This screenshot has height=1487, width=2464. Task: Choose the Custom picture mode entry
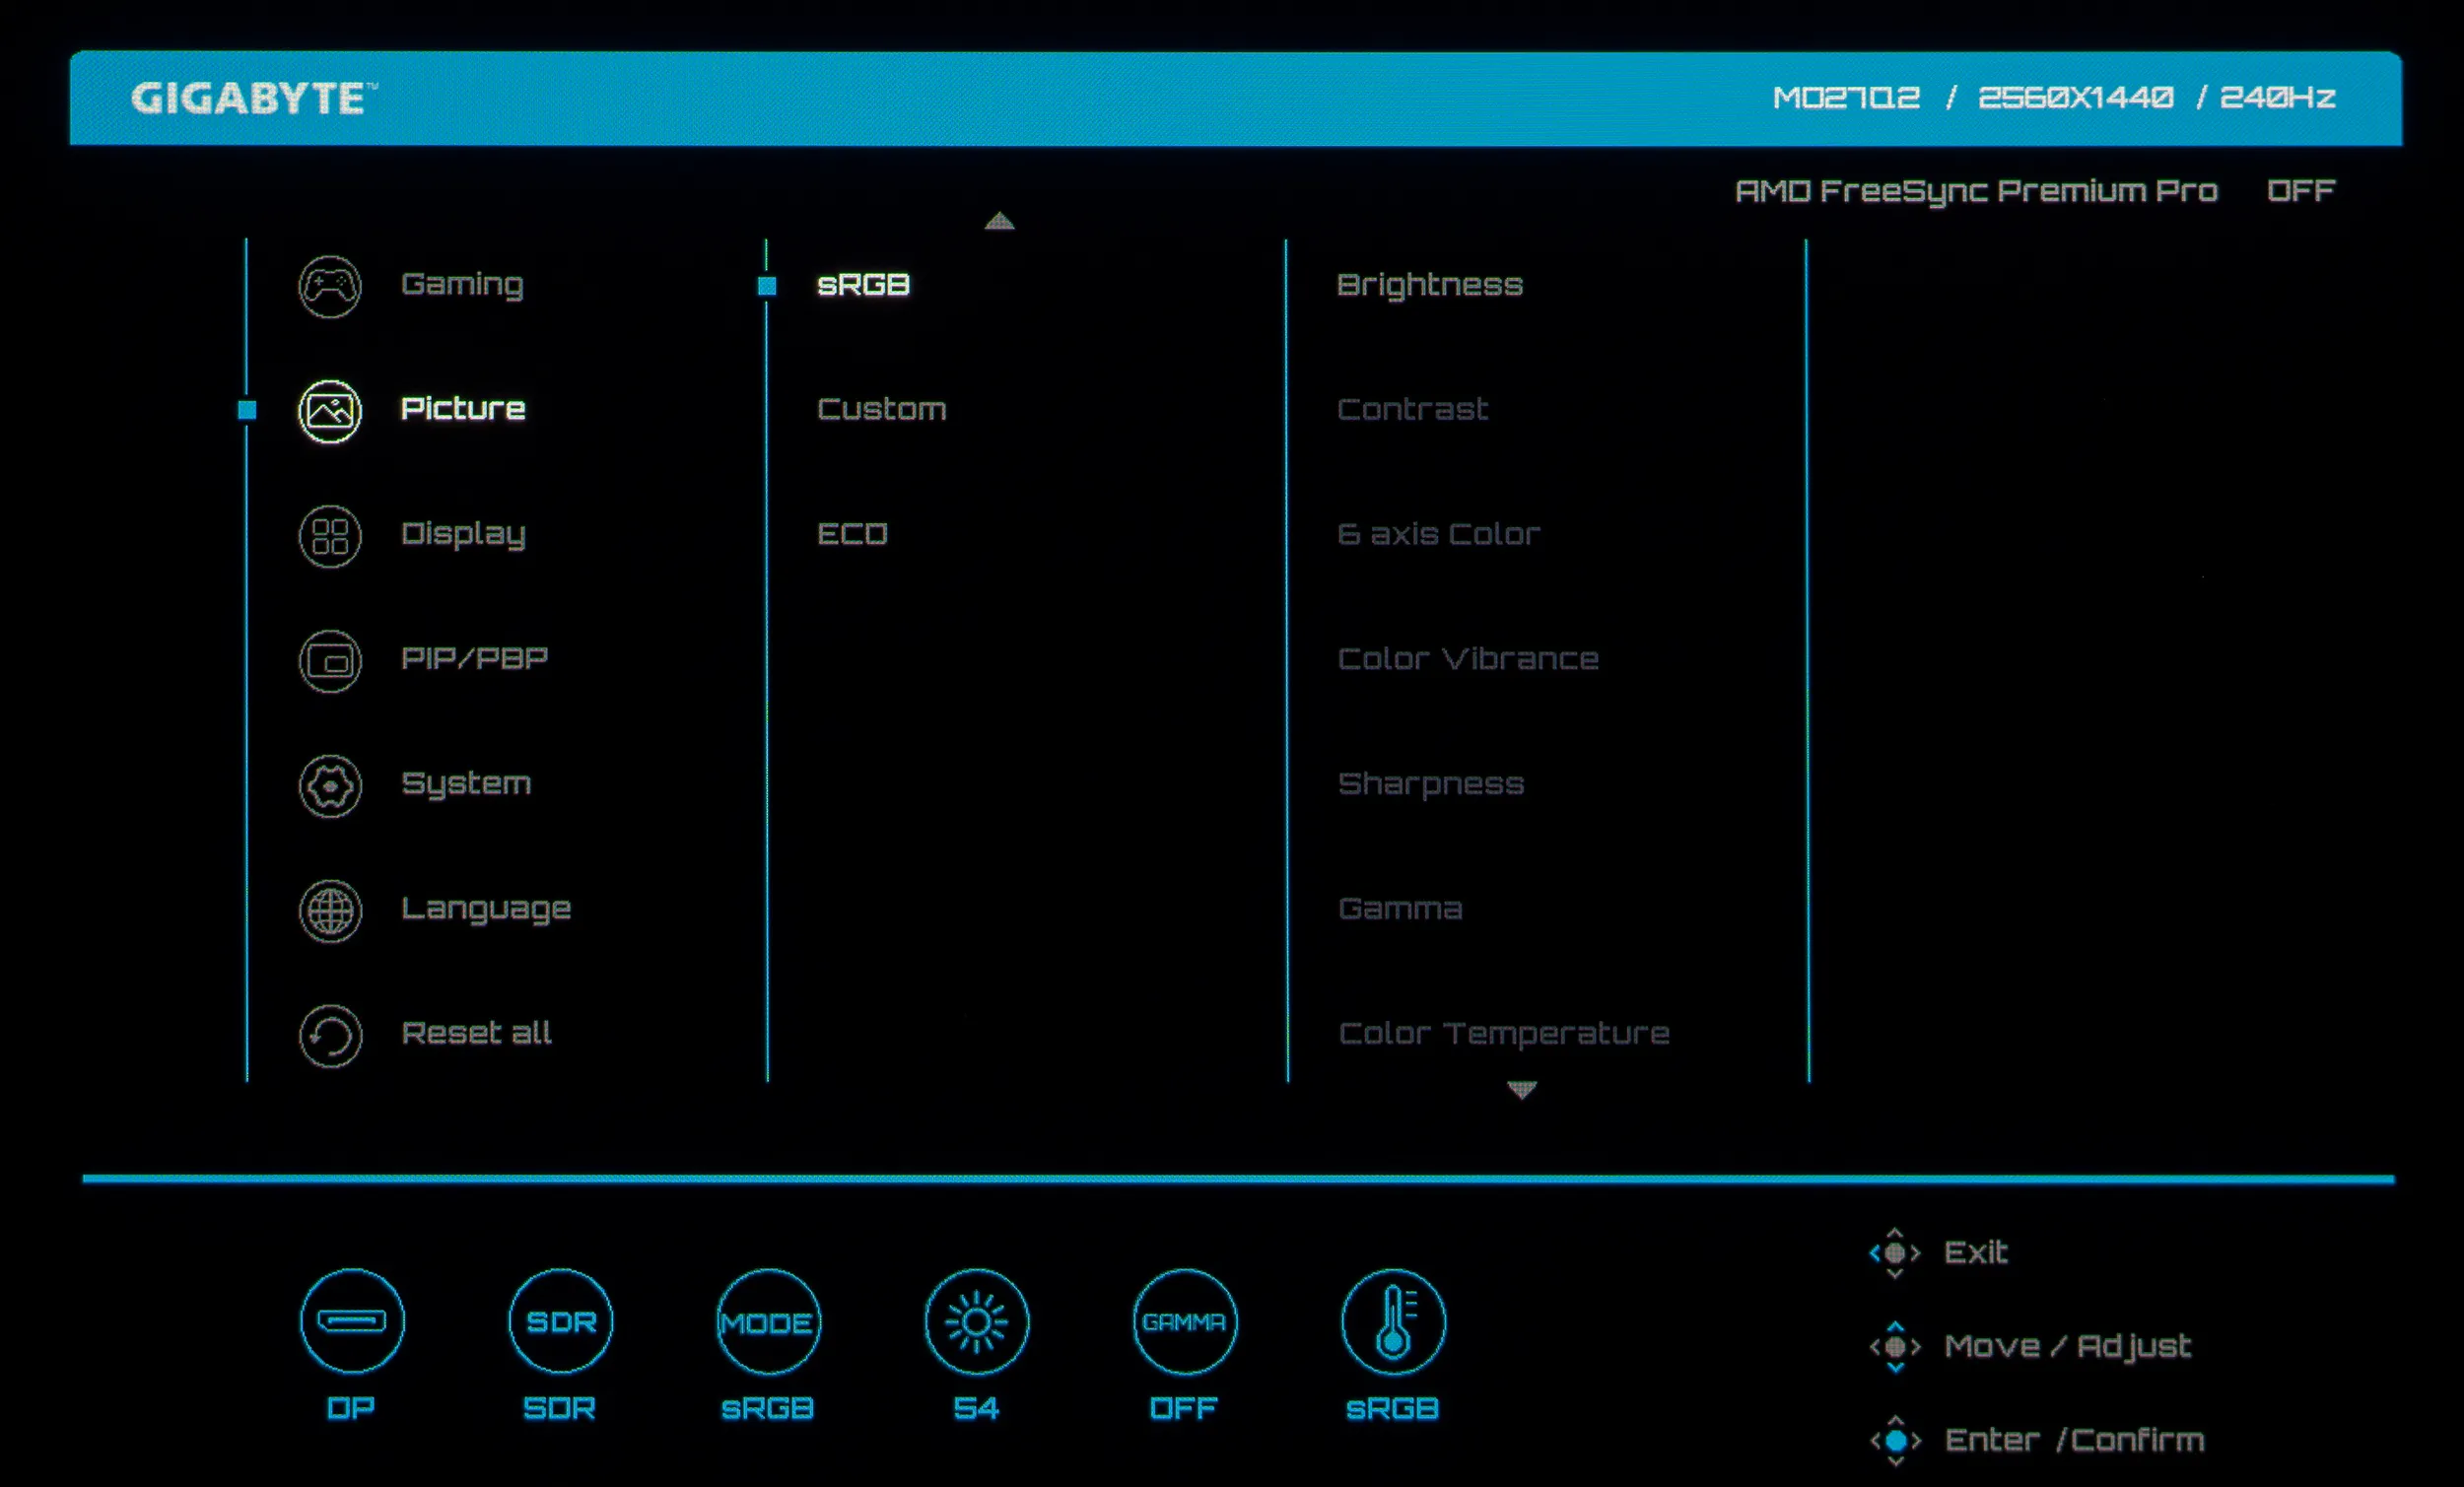pyautogui.click(x=881, y=409)
